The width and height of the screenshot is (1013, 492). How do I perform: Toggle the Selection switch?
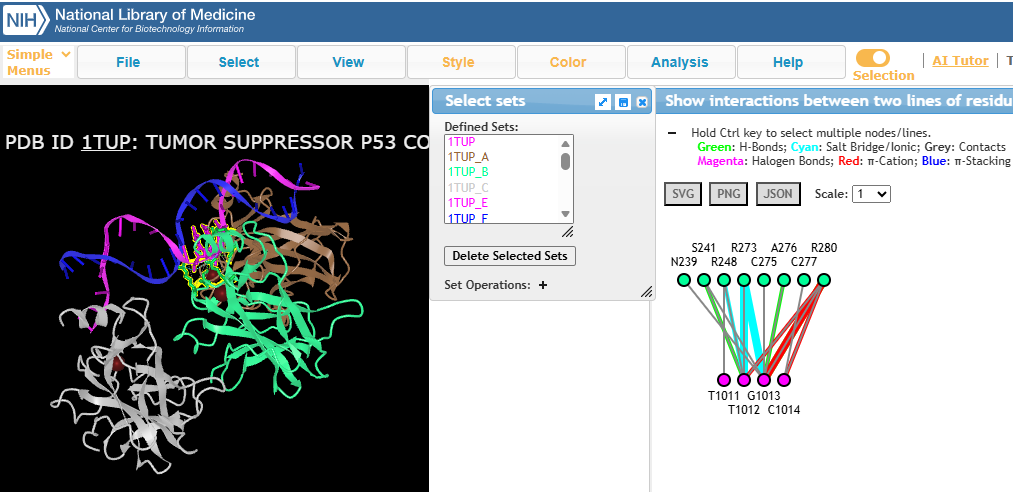[872, 59]
